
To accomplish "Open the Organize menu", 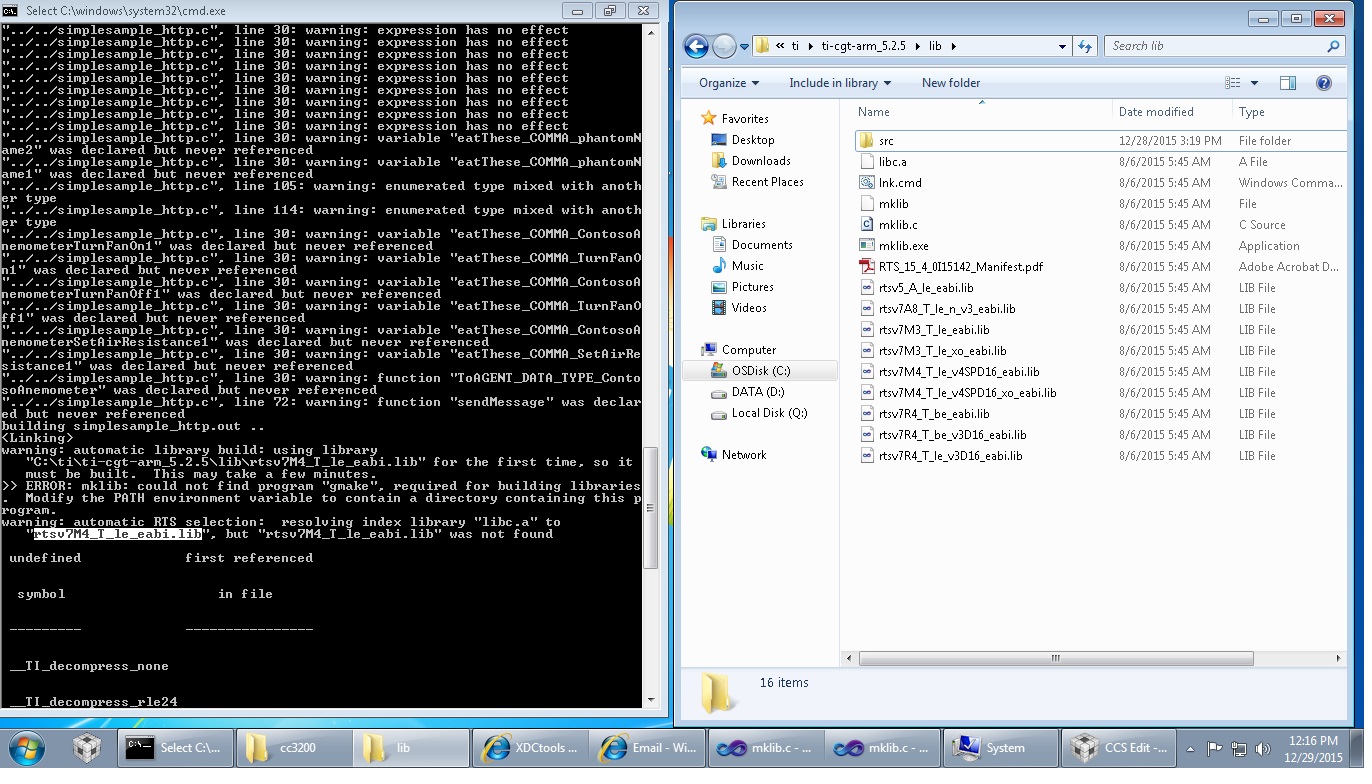I will point(729,83).
